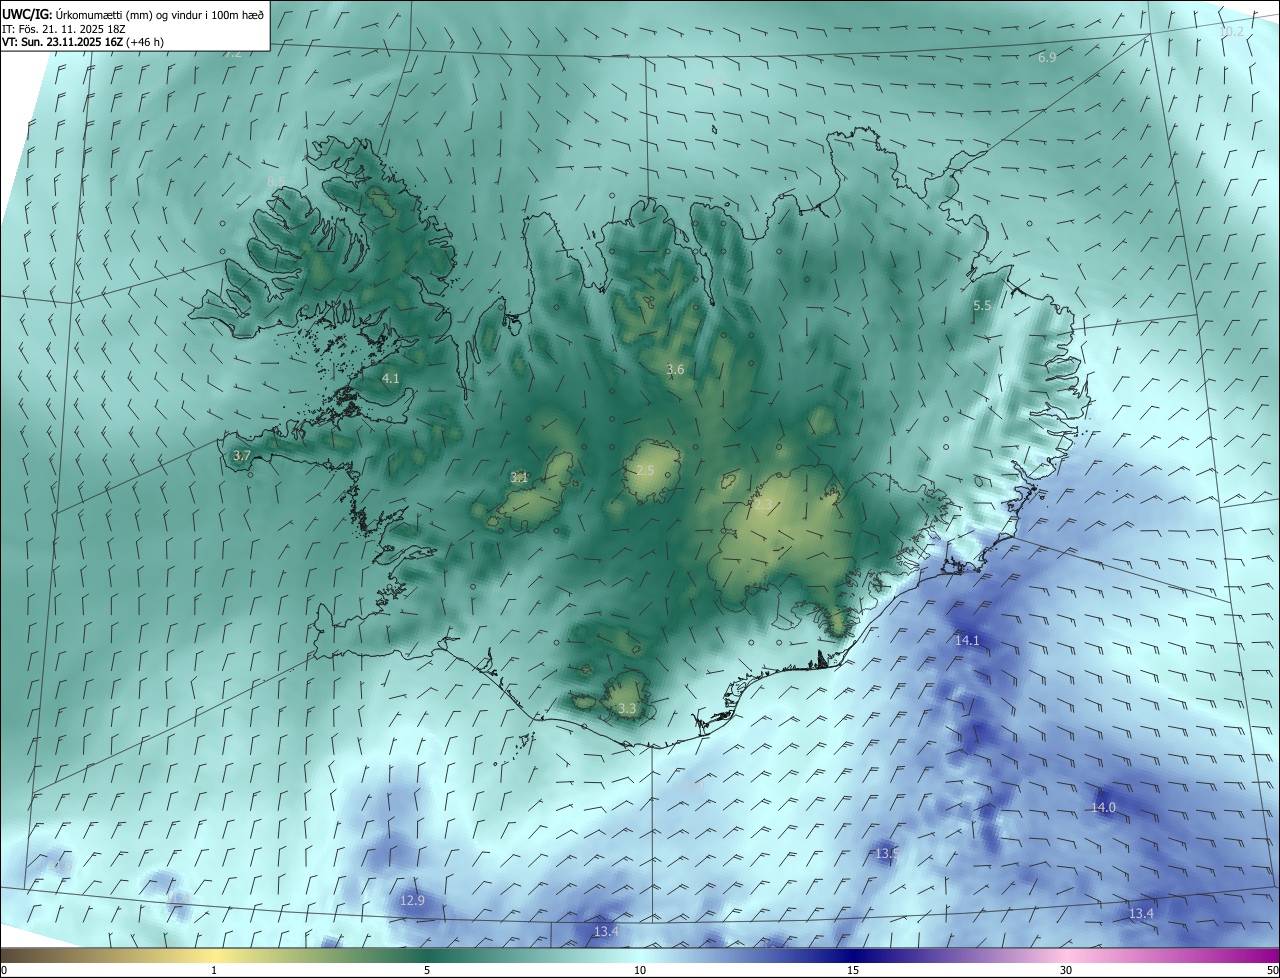Click the colorbar tick label 1
The image size is (1280, 978).
[214, 970]
